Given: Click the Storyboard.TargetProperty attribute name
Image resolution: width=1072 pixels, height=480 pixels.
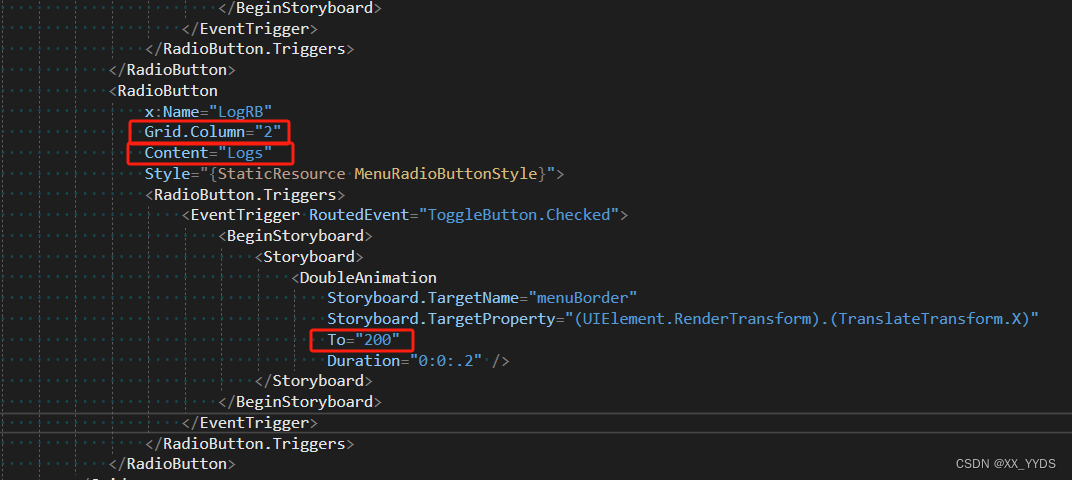Looking at the screenshot, I should click(x=441, y=319).
